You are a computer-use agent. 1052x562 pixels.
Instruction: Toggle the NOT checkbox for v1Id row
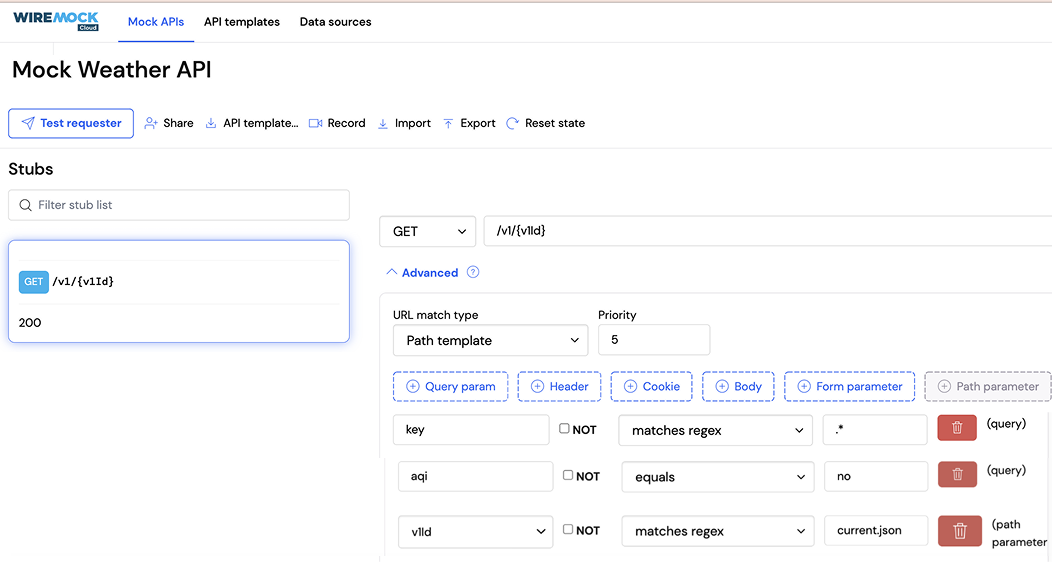click(568, 529)
